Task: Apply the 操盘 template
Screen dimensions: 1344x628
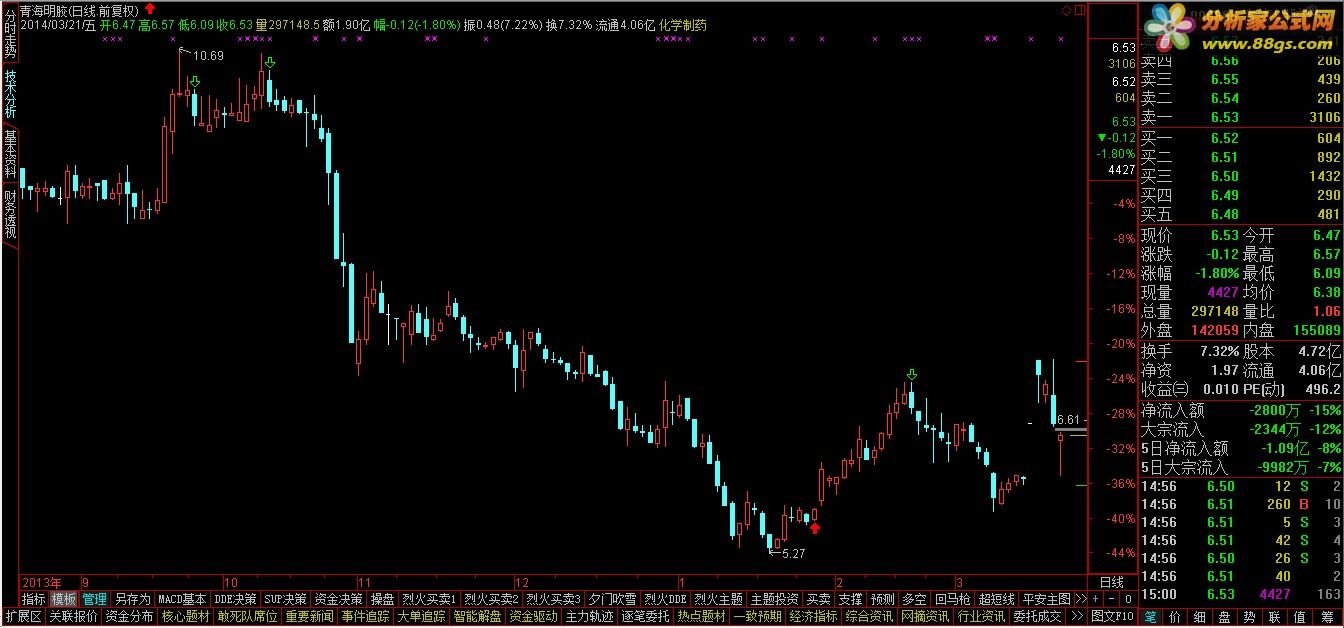Action: (382, 599)
